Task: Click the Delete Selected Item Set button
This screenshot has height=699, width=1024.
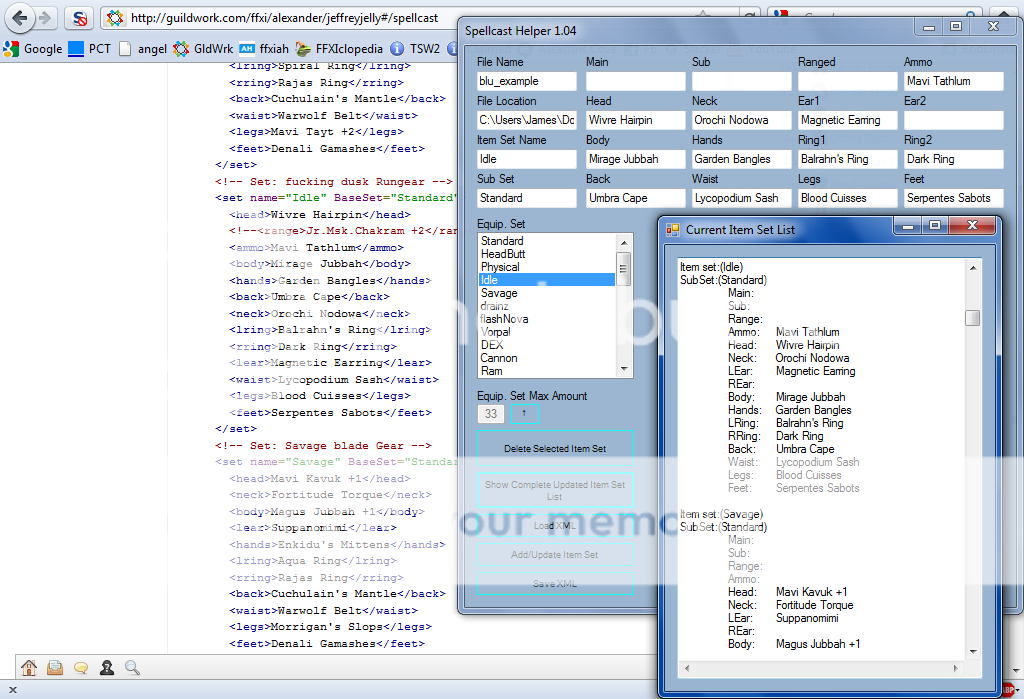Action: (x=555, y=449)
